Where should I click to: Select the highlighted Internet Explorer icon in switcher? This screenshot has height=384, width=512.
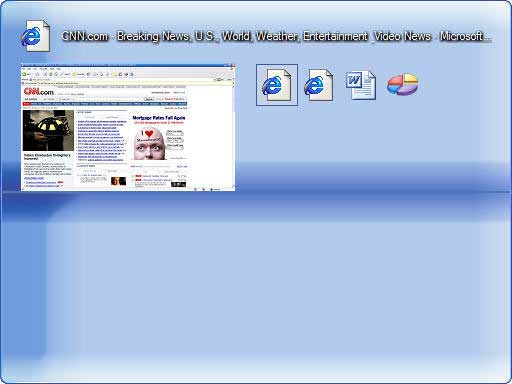(277, 85)
